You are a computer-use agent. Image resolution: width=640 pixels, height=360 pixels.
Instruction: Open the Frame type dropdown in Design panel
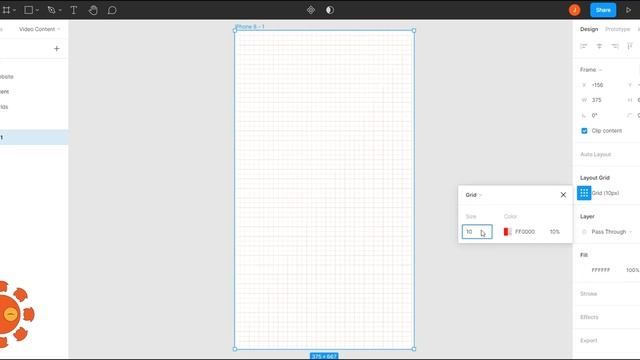(x=591, y=70)
